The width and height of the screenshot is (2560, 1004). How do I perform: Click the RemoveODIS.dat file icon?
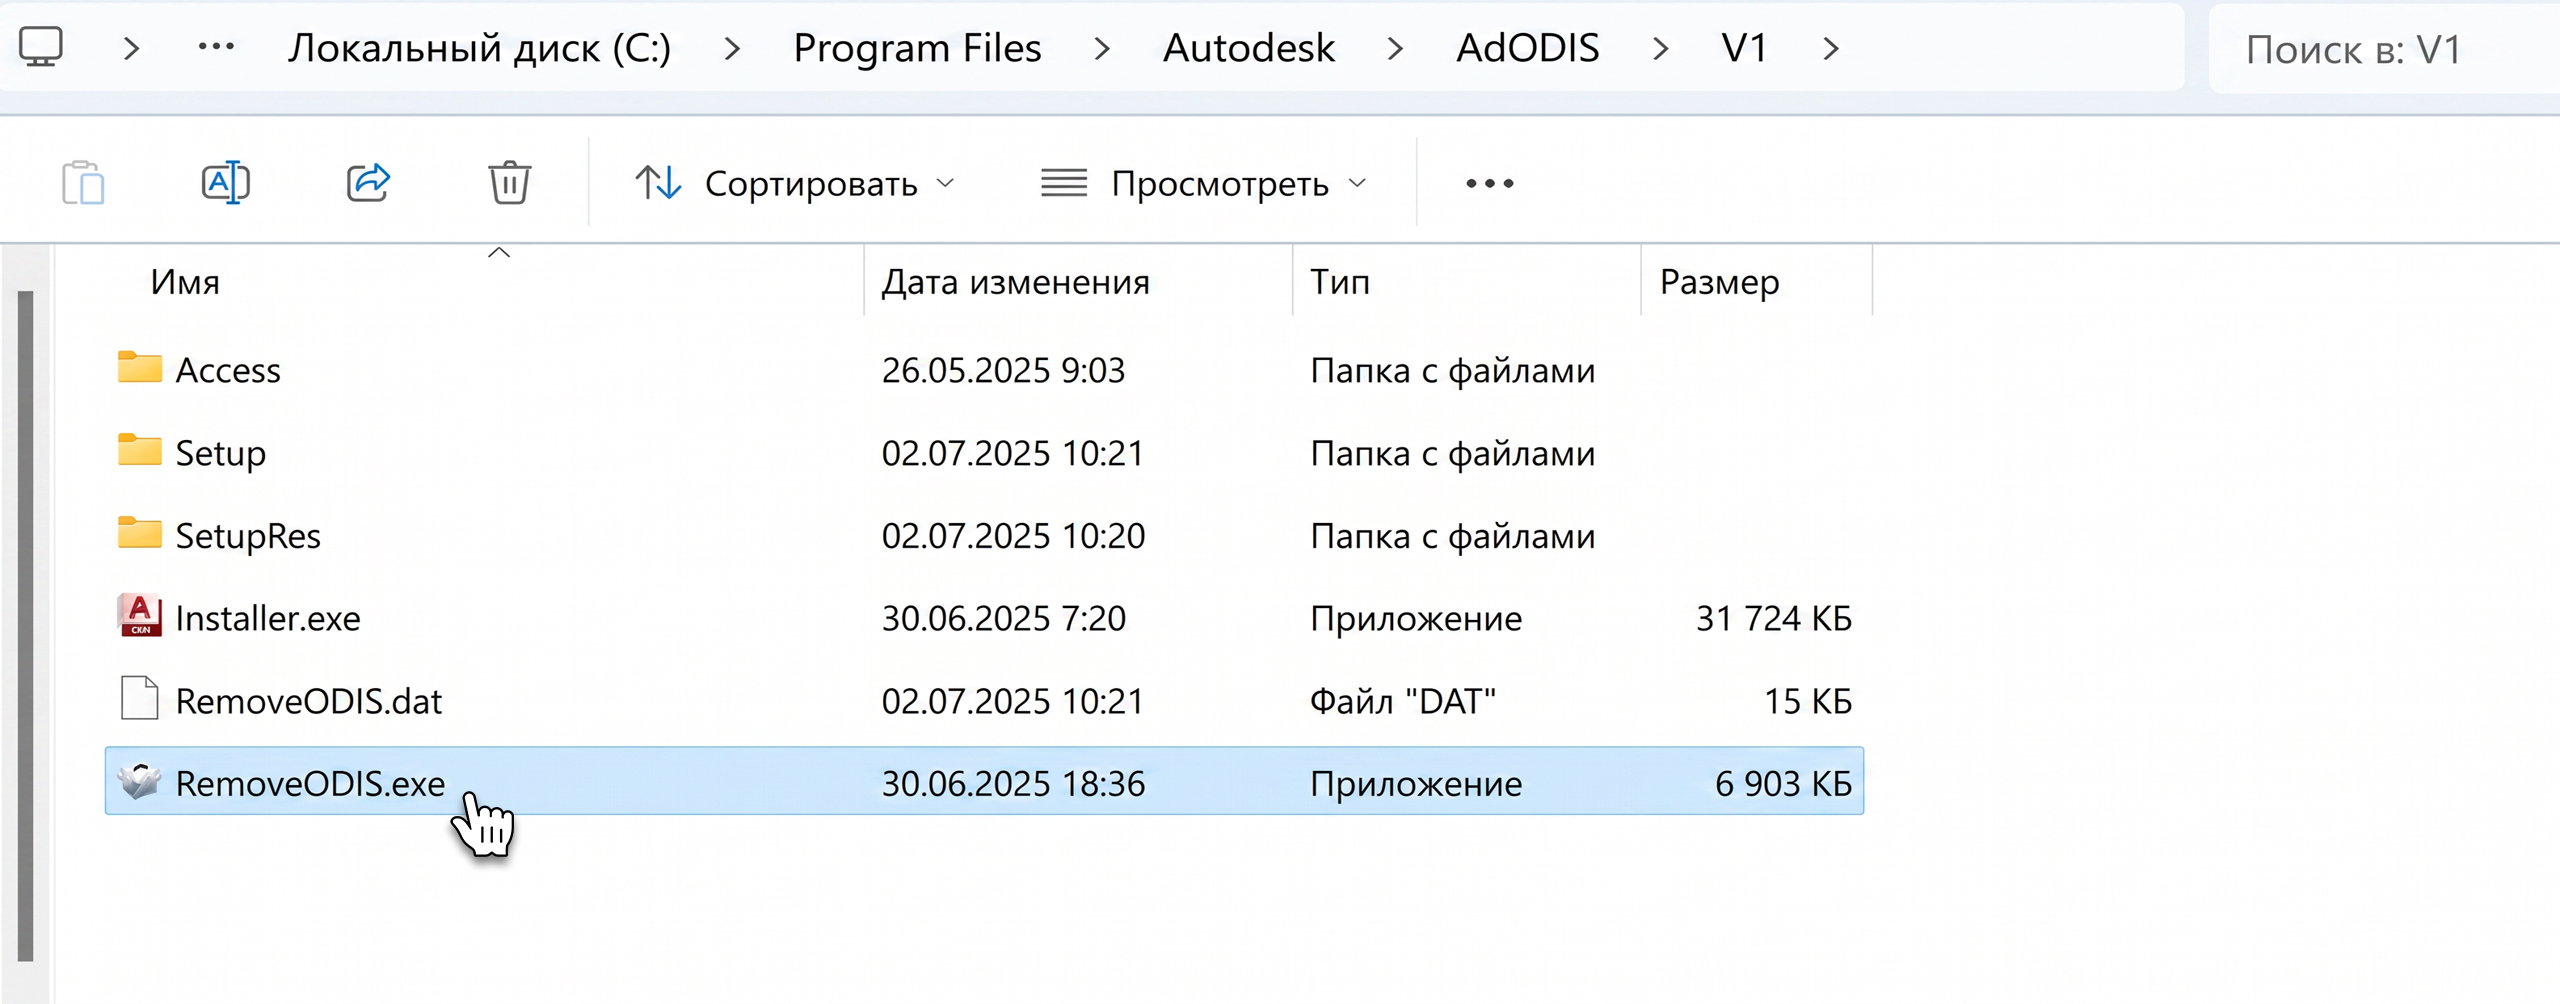click(x=140, y=699)
